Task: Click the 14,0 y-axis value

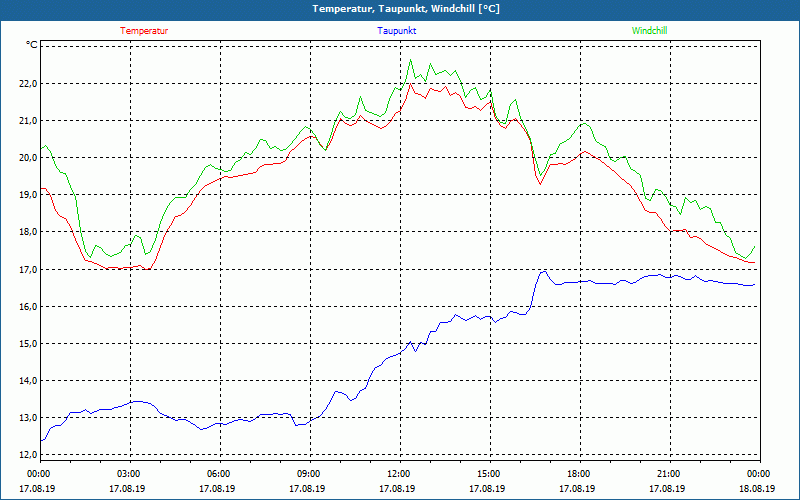Action: coord(28,381)
